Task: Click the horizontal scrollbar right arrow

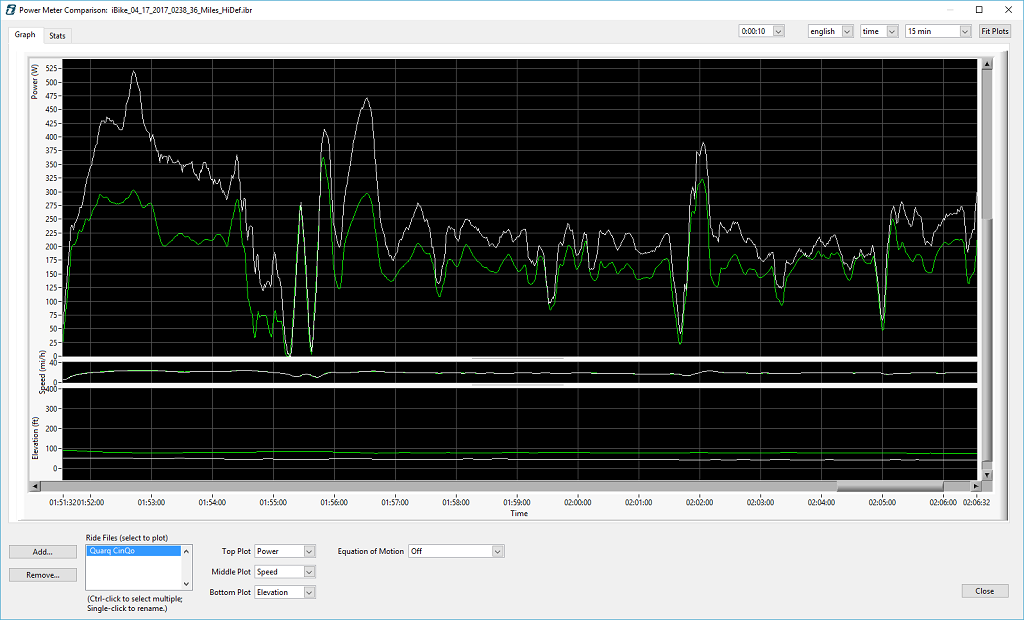Action: coord(974,487)
